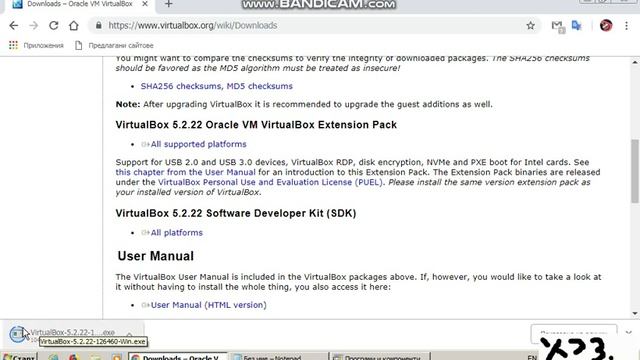Open the Chrome profile avatar

pos(606,25)
